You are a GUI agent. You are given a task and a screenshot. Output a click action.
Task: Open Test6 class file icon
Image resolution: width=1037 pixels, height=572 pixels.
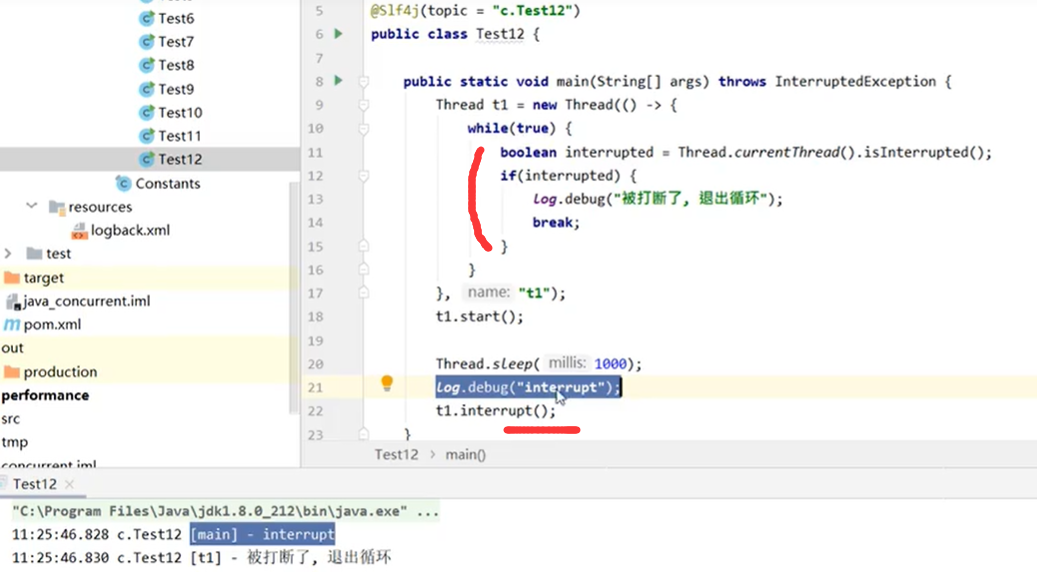click(146, 19)
